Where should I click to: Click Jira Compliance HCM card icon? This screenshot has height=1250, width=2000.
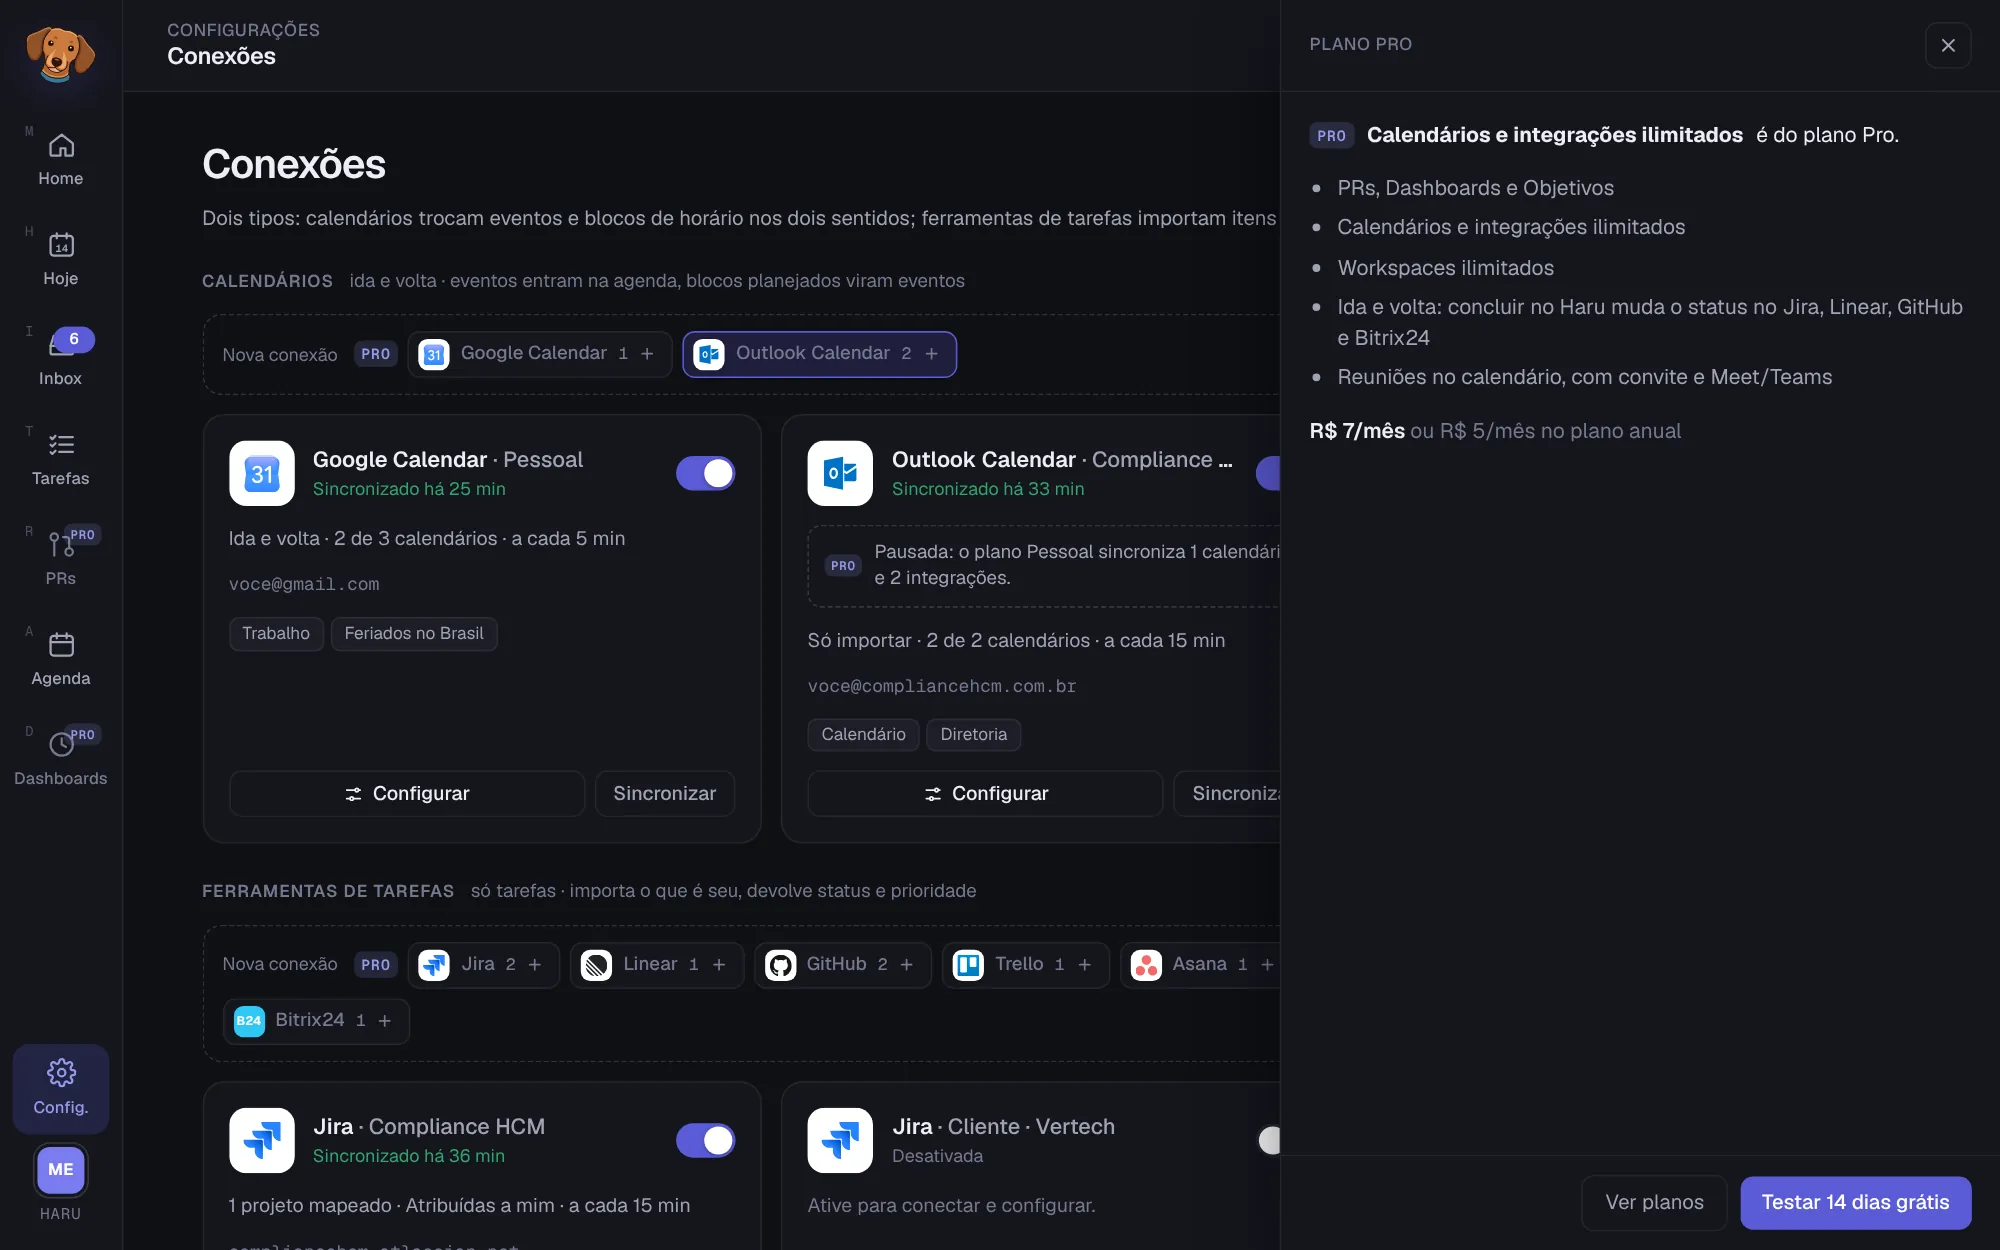pyautogui.click(x=261, y=1140)
